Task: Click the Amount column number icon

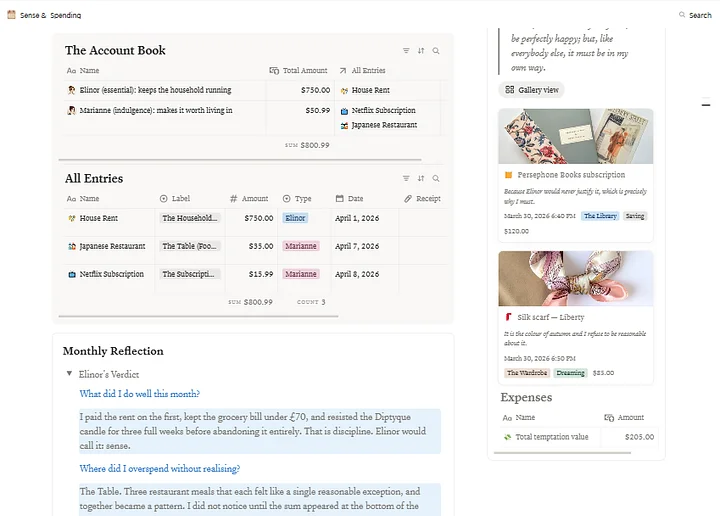Action: [234, 199]
